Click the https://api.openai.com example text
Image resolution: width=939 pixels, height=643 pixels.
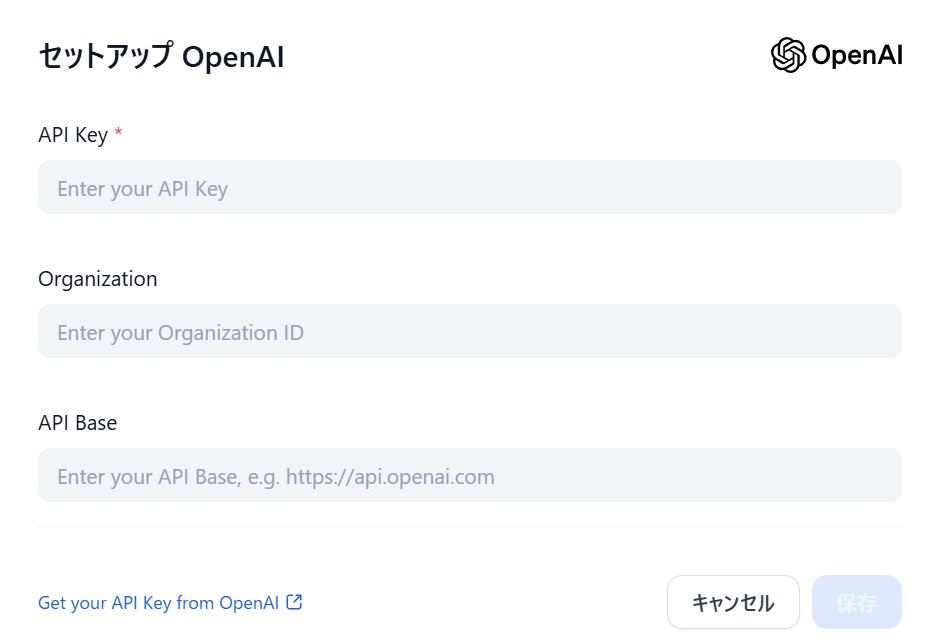tap(390, 477)
